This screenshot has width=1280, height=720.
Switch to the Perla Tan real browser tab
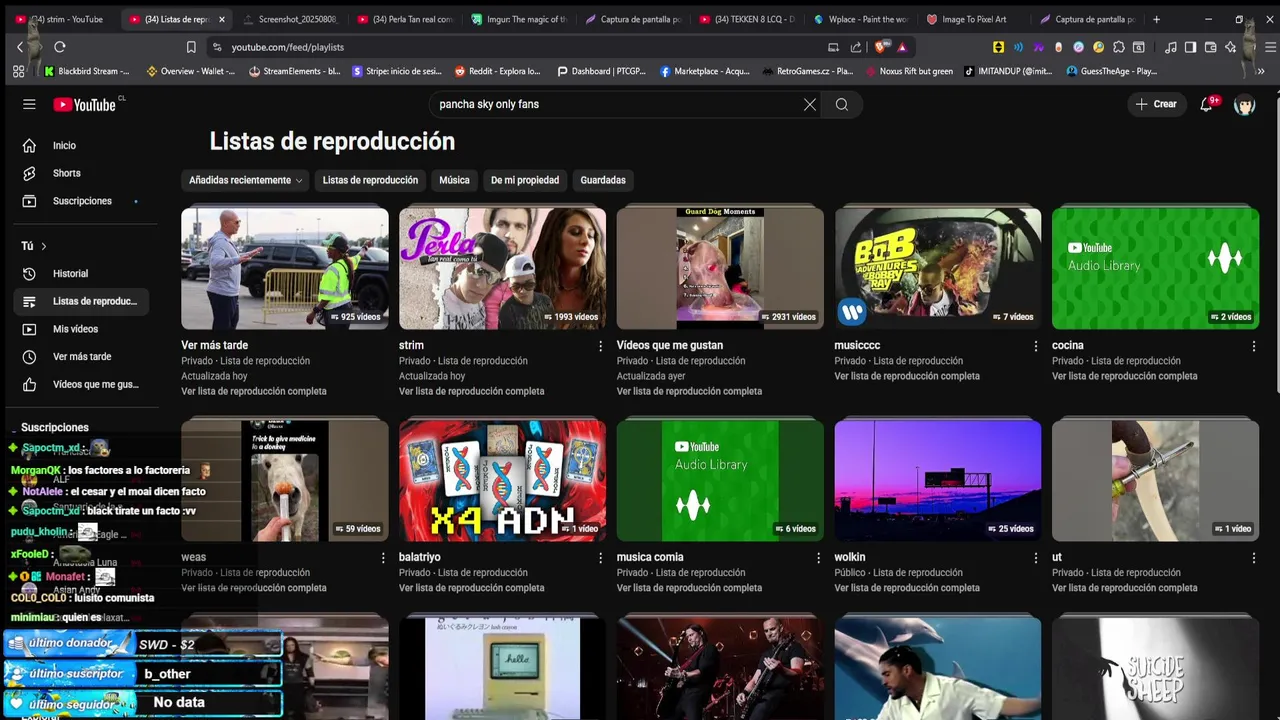pos(405,19)
